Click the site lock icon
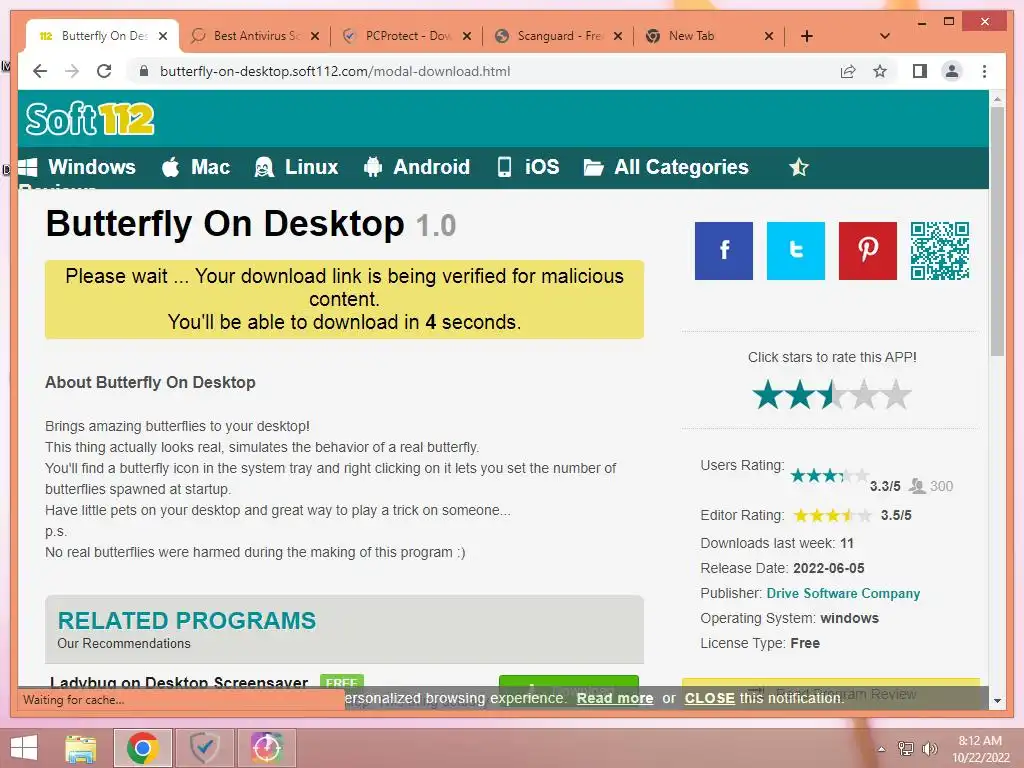Image resolution: width=1024 pixels, height=768 pixels. tap(144, 71)
